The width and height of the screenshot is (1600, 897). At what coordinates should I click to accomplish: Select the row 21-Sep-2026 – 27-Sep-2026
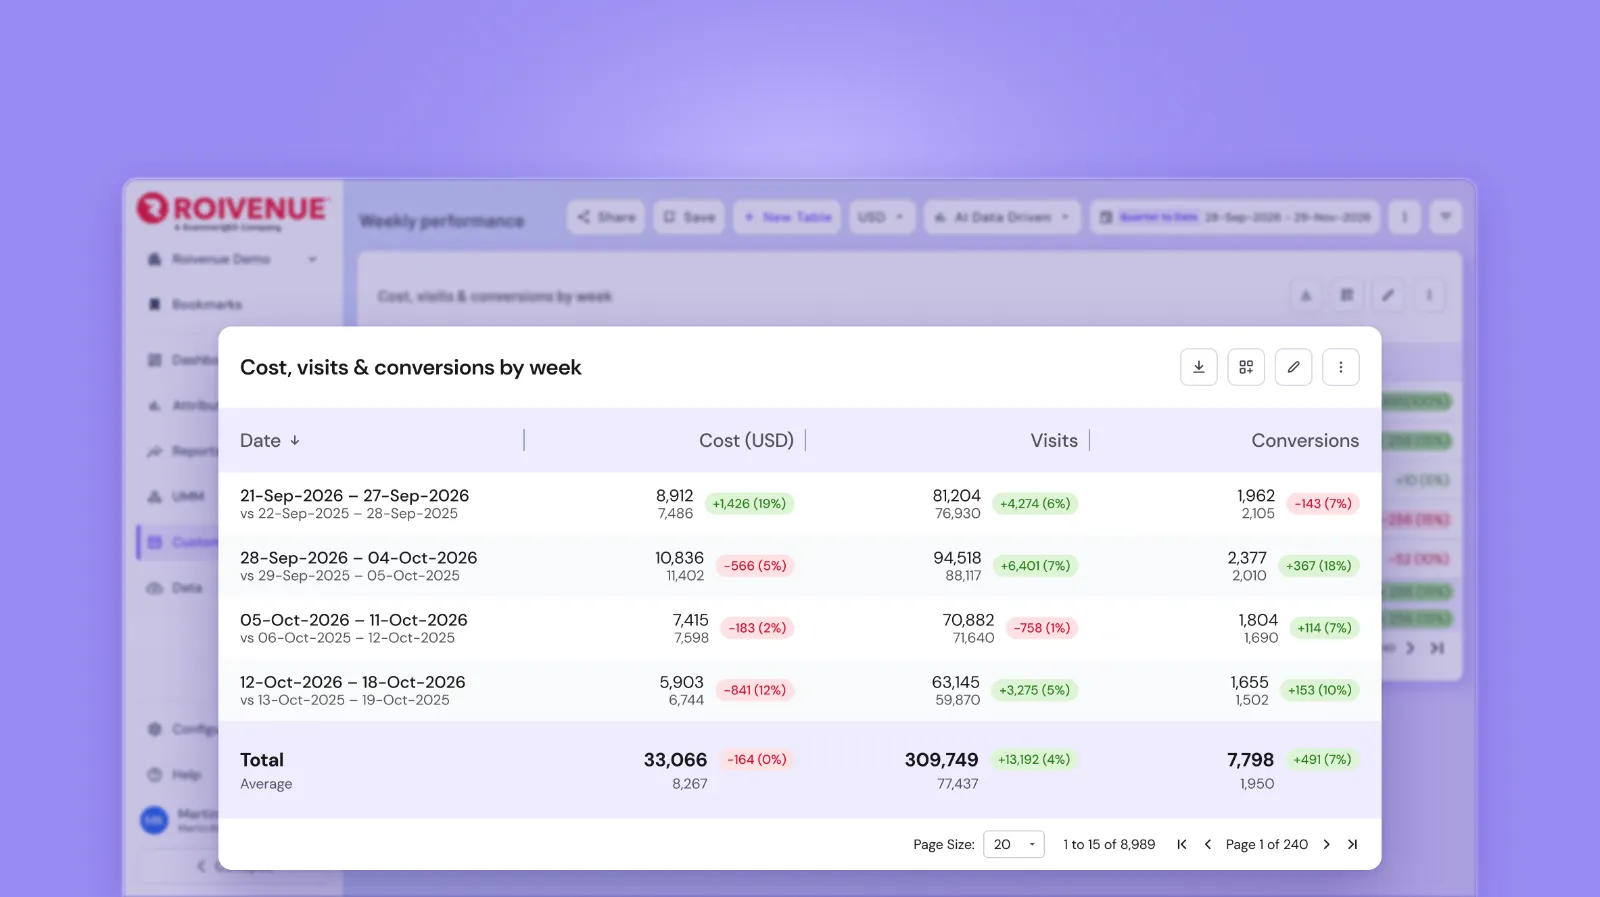click(x=799, y=503)
